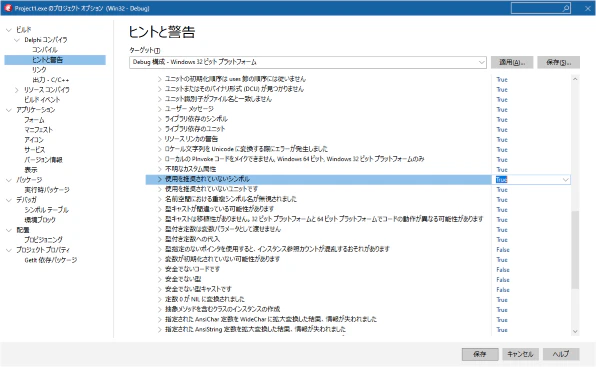Select row 変数が初期化されていない可能性があります
The image size is (596, 367).
(222, 259)
